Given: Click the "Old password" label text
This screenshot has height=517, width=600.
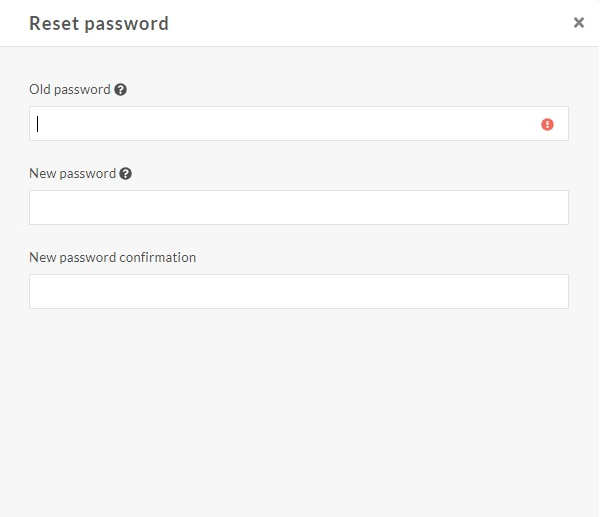Looking at the screenshot, I should pyautogui.click(x=70, y=90).
